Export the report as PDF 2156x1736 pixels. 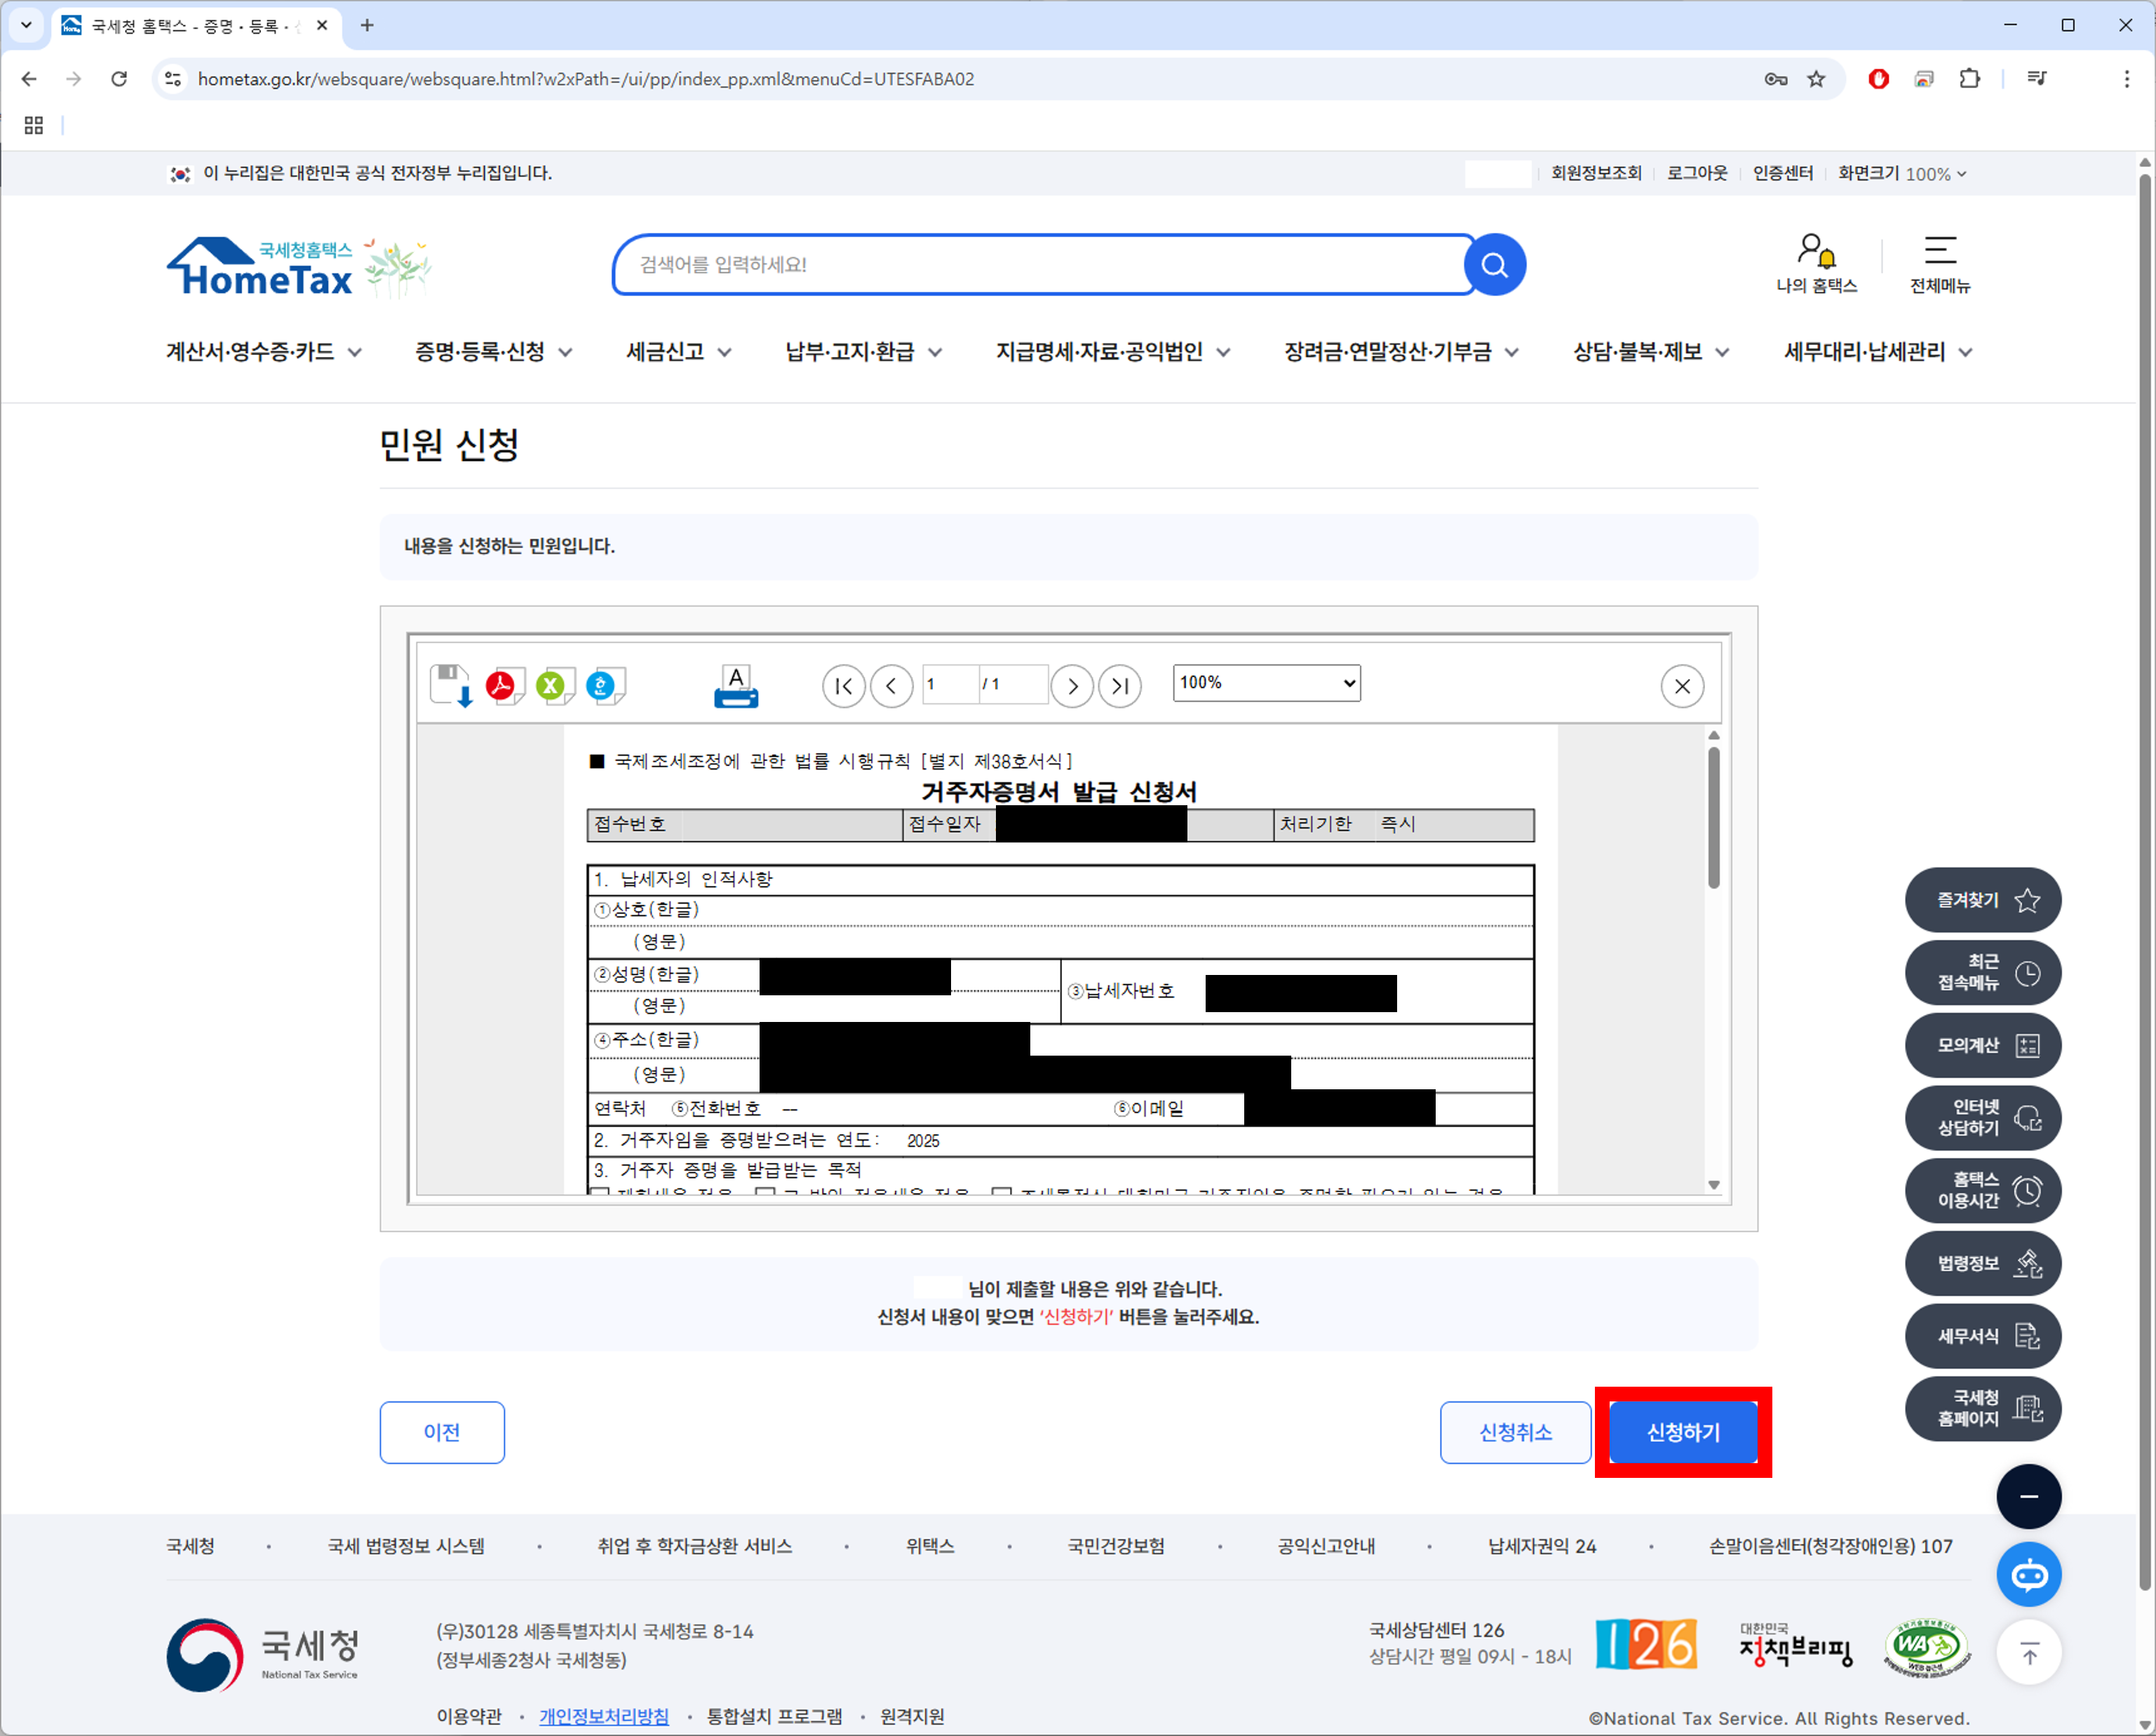click(503, 685)
